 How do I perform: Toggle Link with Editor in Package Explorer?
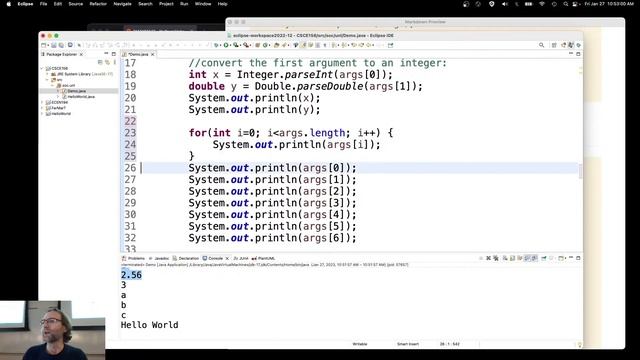[107, 62]
